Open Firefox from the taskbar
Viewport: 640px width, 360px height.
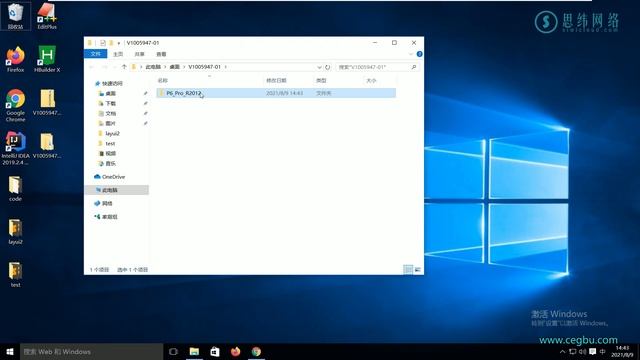tap(236, 351)
